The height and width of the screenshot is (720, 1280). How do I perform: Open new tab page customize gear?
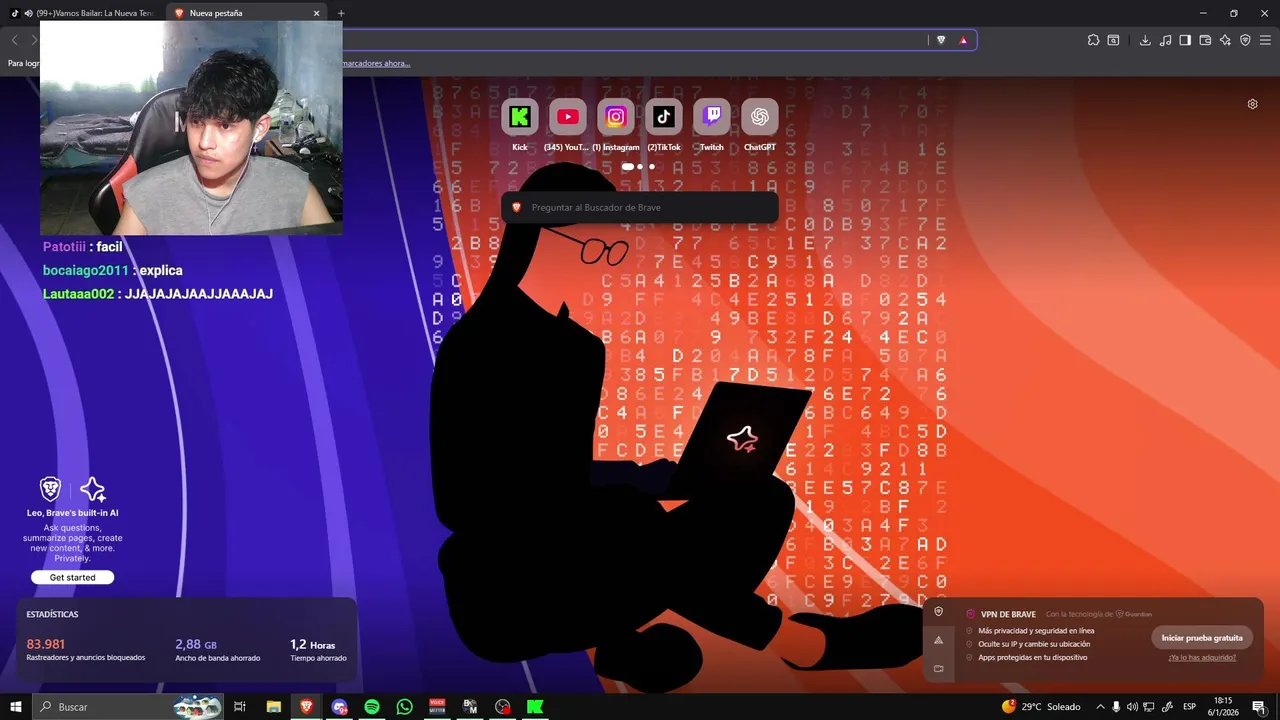pos(1252,104)
